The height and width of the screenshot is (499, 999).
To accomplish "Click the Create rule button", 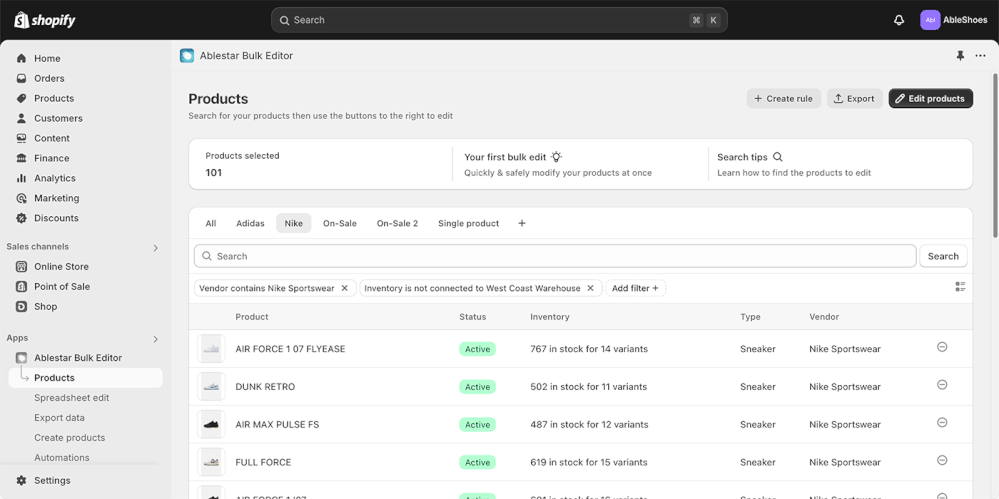I will tap(784, 99).
